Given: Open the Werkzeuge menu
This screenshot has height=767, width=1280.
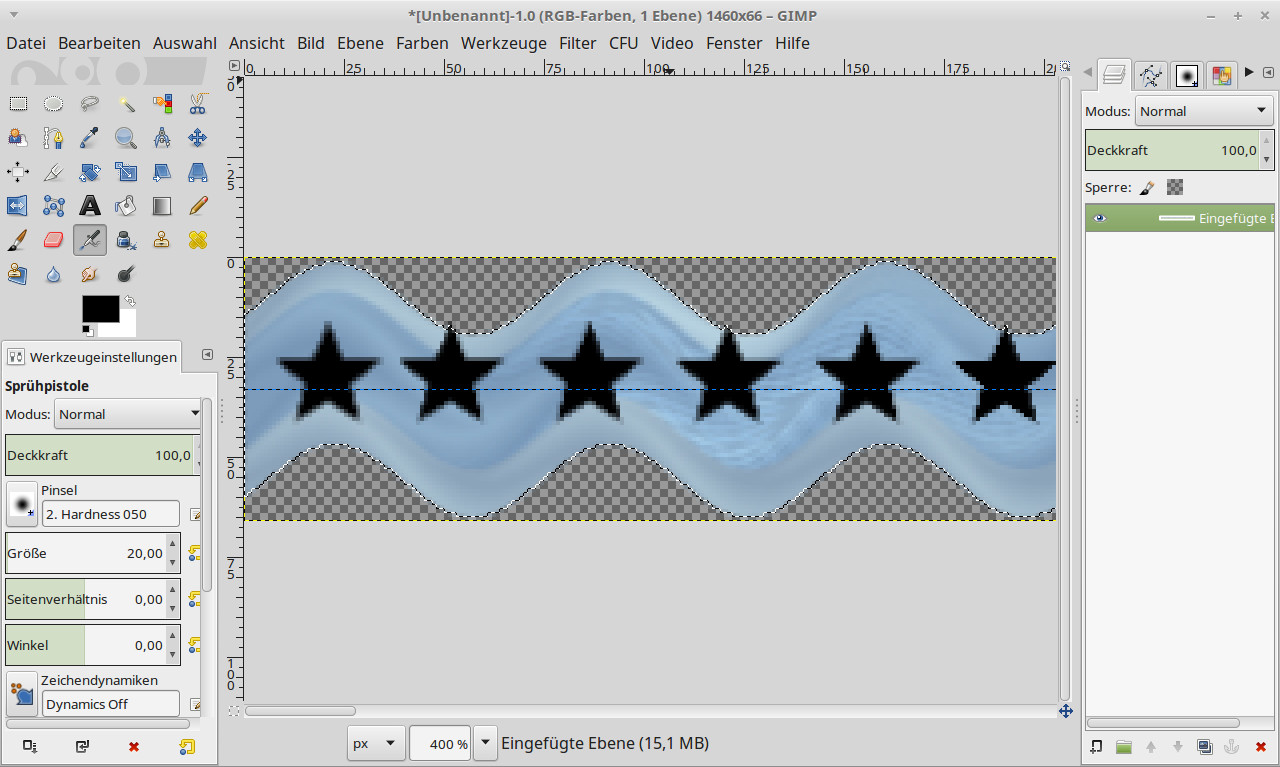Looking at the screenshot, I should click(x=503, y=43).
